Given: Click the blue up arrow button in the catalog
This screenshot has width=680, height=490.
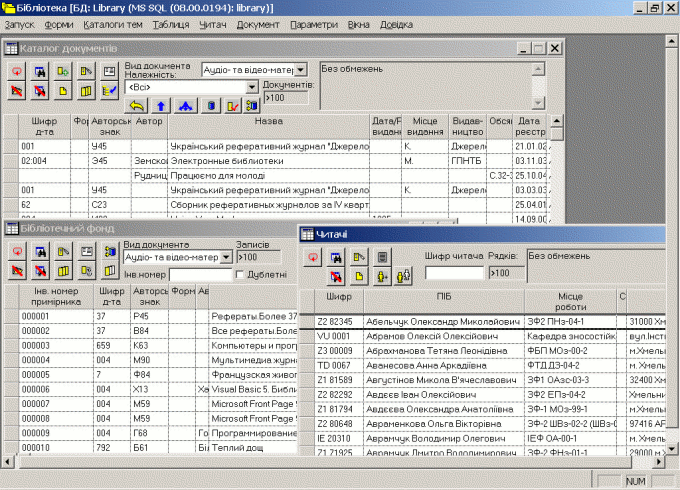Looking at the screenshot, I should coord(161,106).
